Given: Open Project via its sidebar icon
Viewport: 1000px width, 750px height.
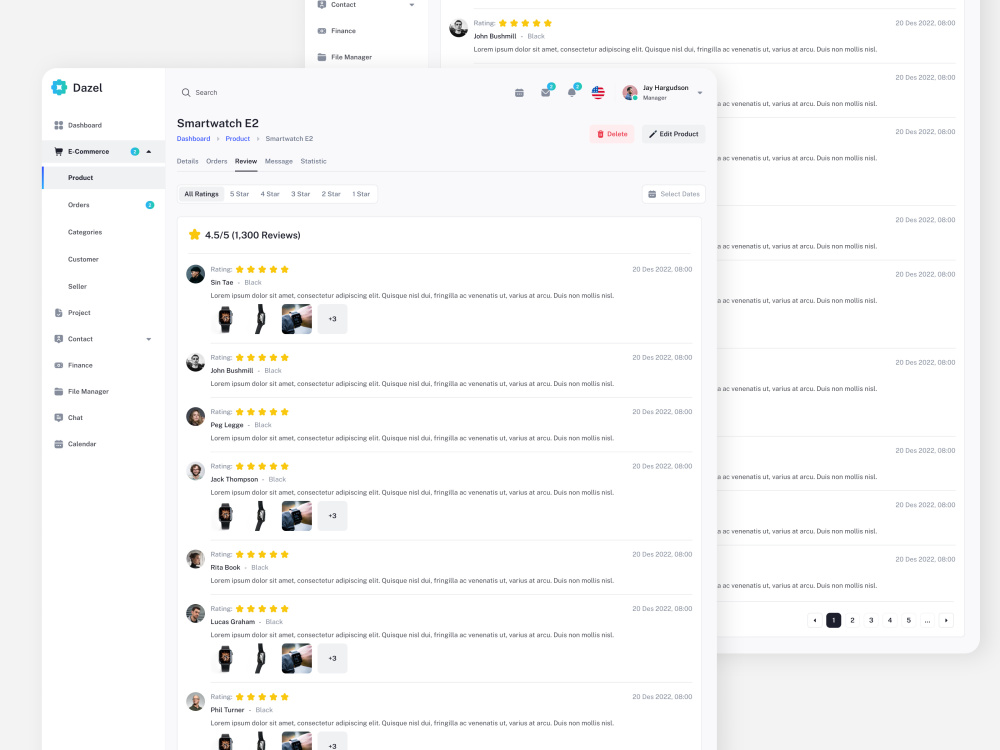Looking at the screenshot, I should 59,313.
